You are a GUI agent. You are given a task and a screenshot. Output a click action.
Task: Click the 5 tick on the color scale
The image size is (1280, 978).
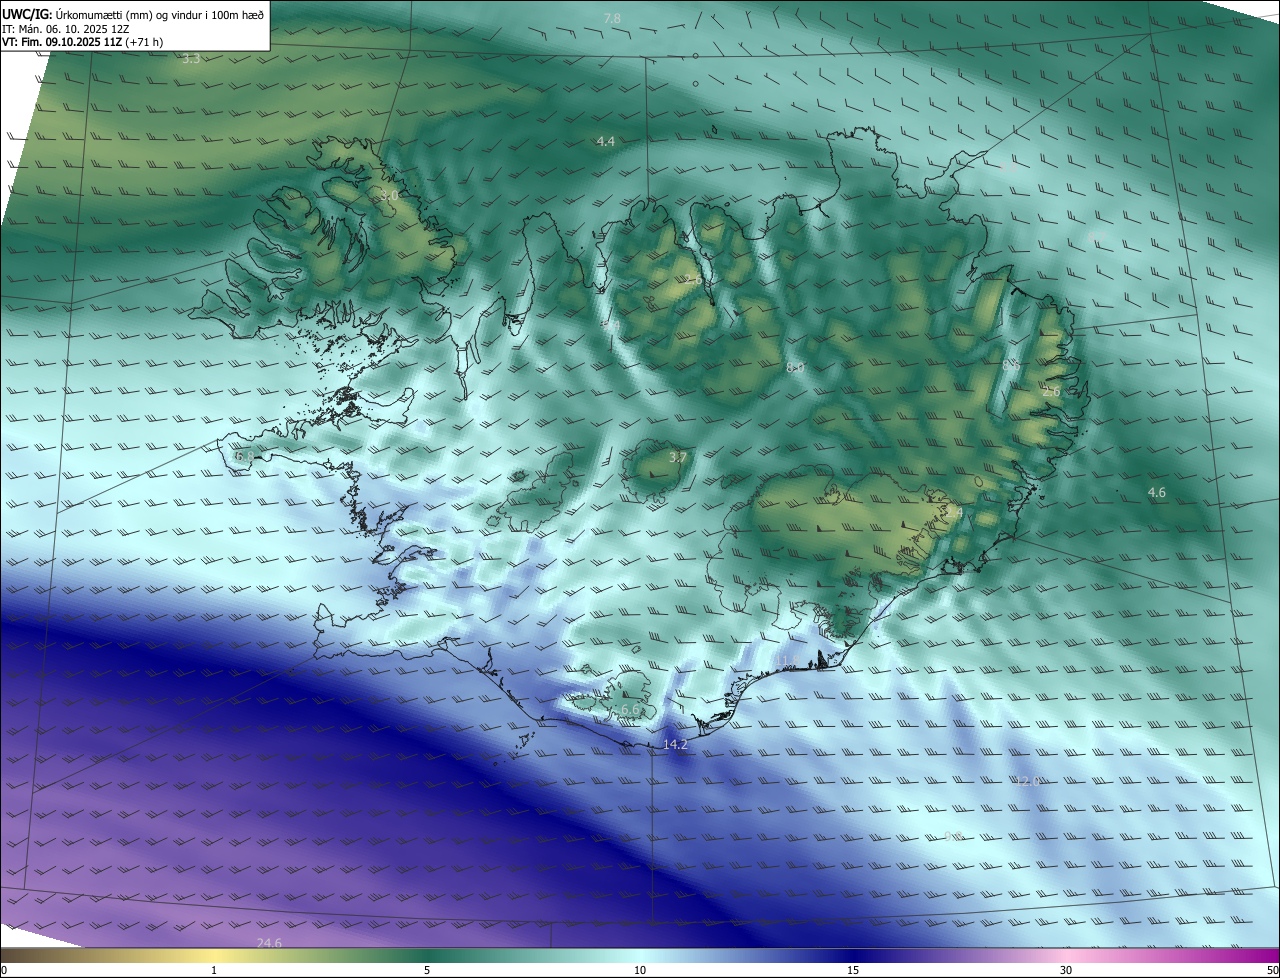(427, 970)
